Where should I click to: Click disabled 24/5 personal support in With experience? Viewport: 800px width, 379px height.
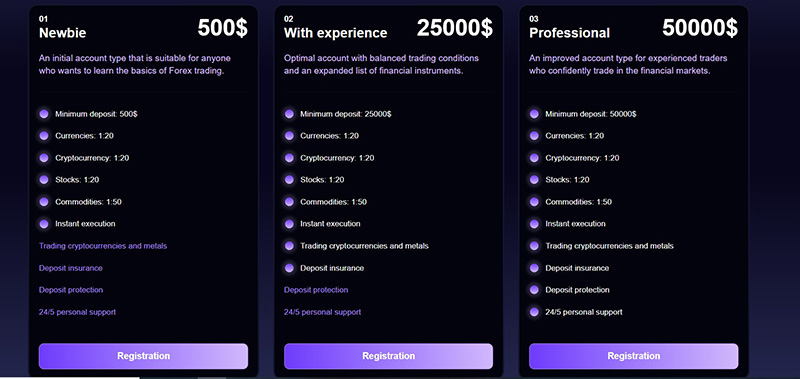[322, 312]
